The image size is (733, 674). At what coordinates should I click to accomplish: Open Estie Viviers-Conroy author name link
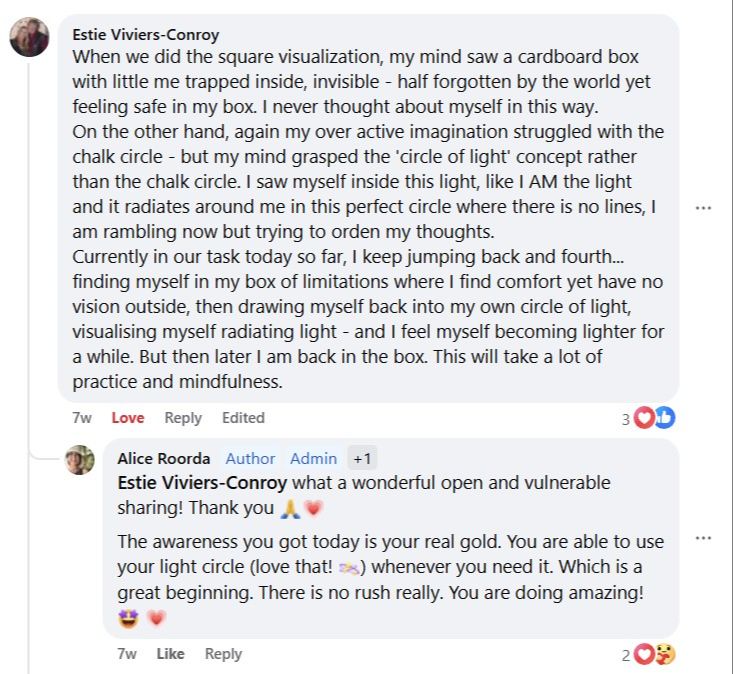click(144, 34)
